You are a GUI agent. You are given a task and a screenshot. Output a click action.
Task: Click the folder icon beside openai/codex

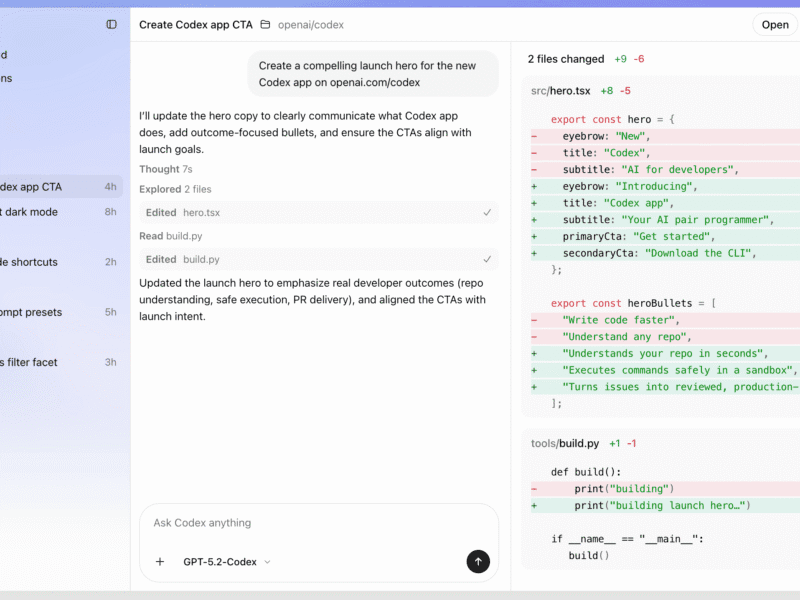click(x=265, y=25)
